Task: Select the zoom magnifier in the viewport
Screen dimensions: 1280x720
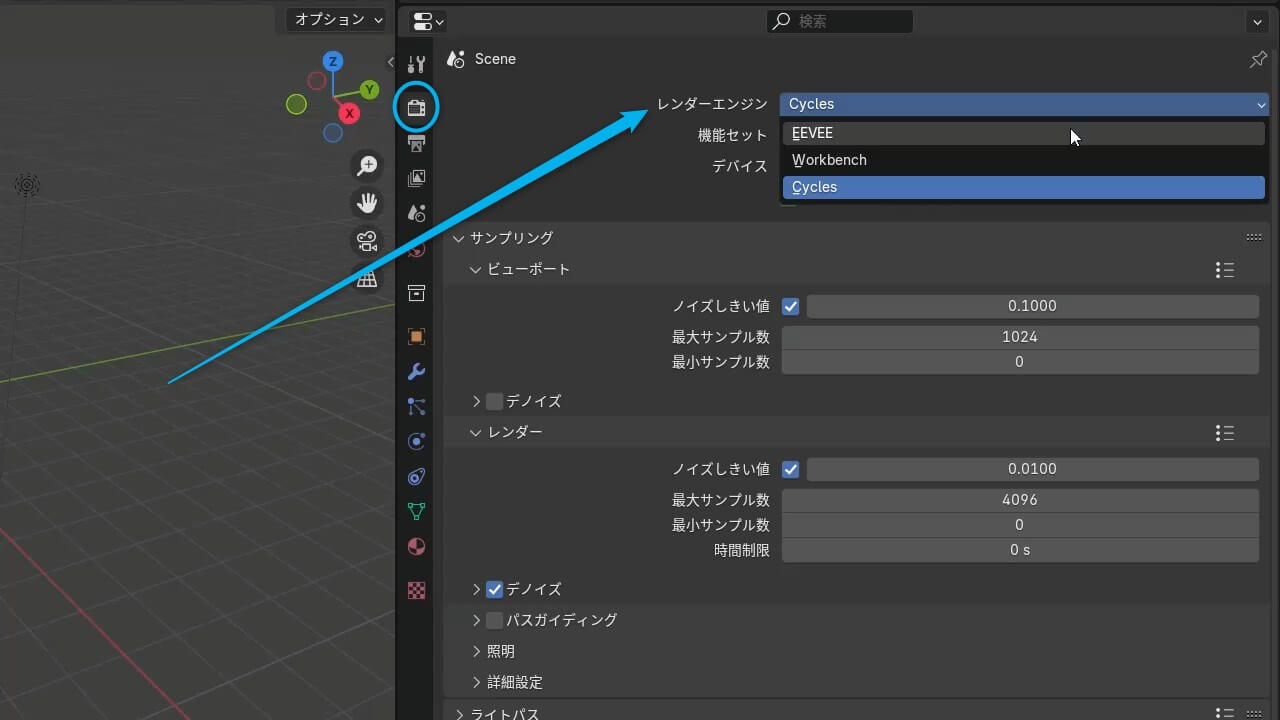Action: (x=367, y=165)
